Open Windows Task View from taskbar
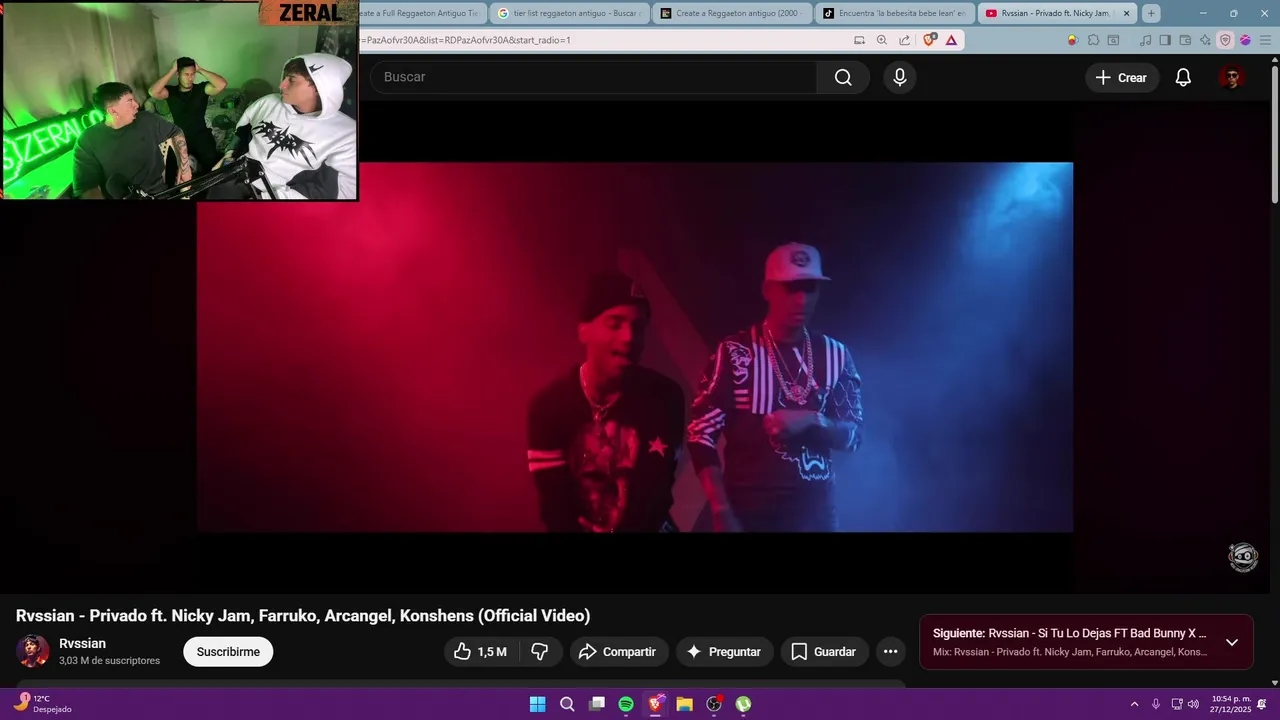The height and width of the screenshot is (720, 1280). coord(597,704)
